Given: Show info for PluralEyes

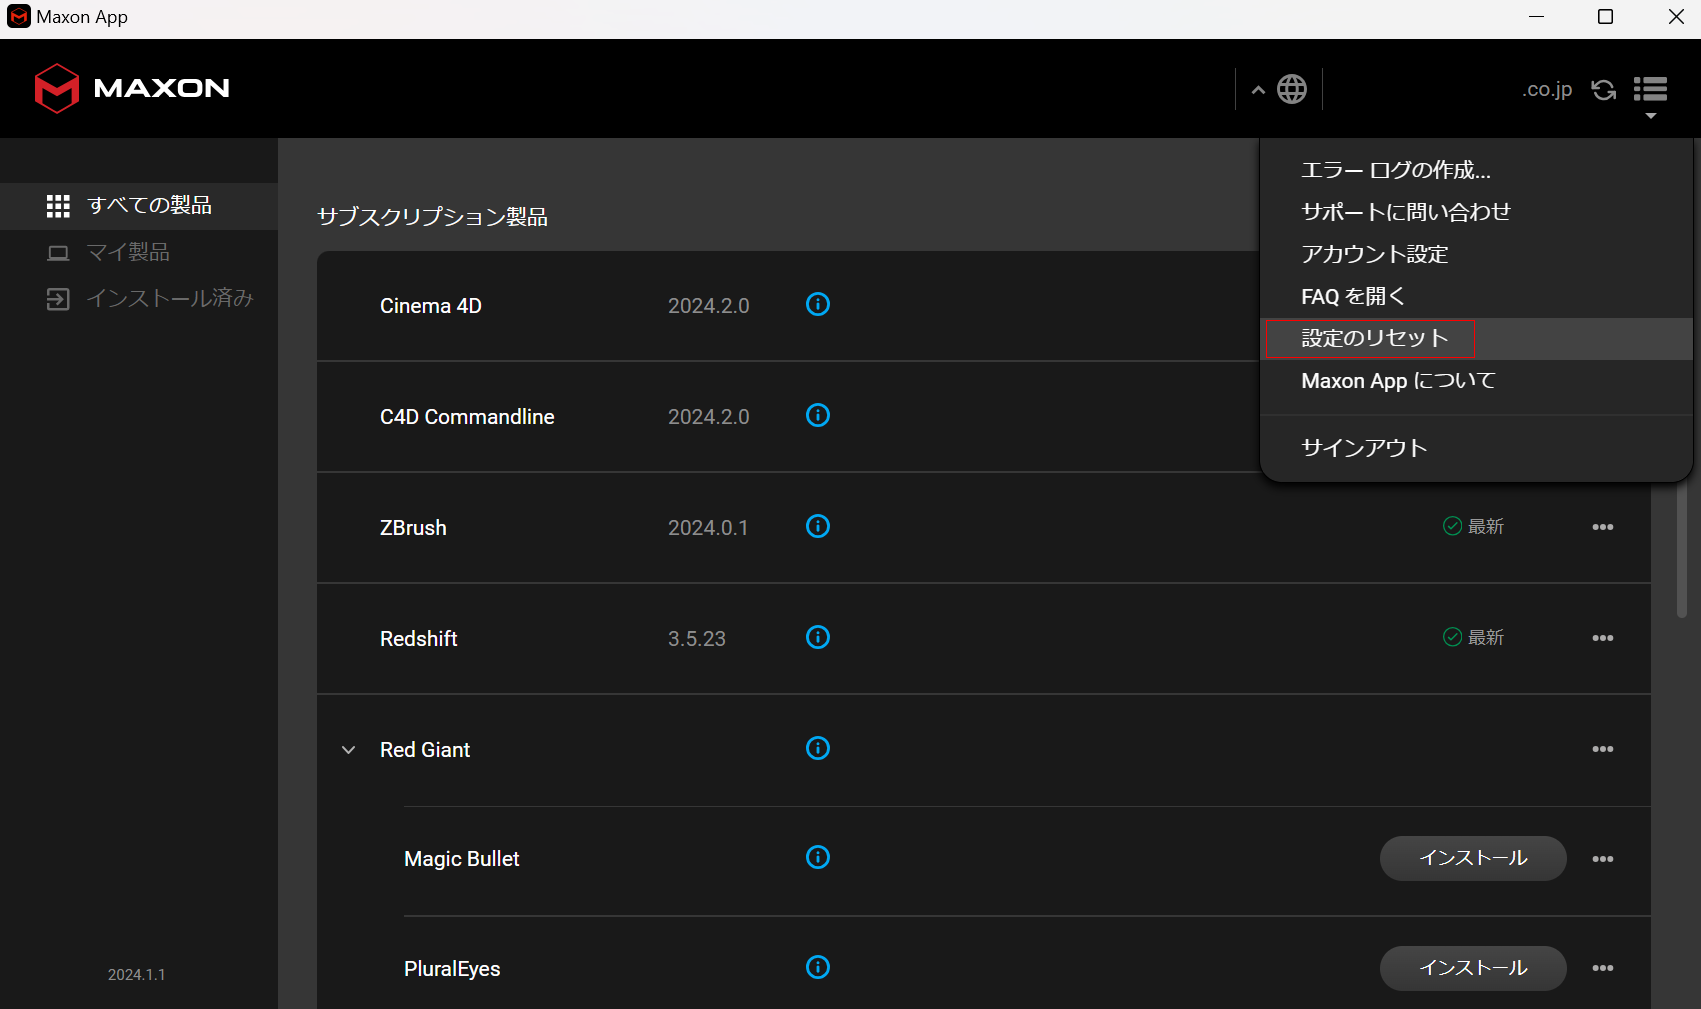Looking at the screenshot, I should [818, 967].
